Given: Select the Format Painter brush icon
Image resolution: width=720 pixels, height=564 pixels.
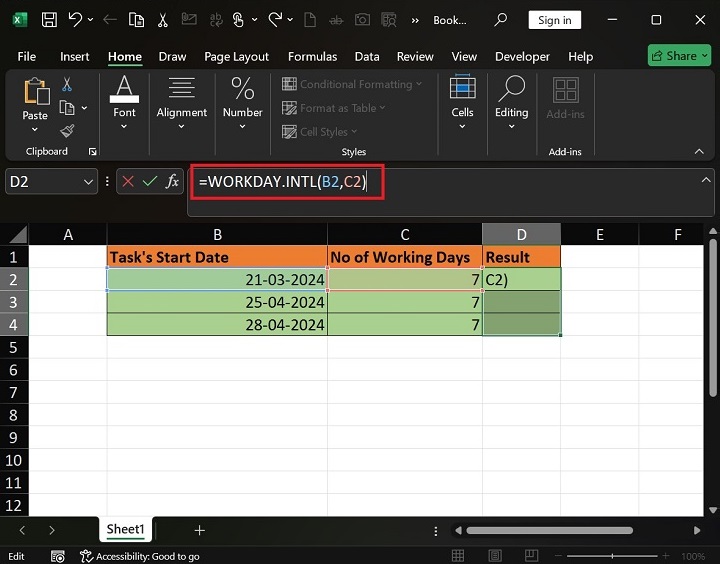Looking at the screenshot, I should point(67,131).
